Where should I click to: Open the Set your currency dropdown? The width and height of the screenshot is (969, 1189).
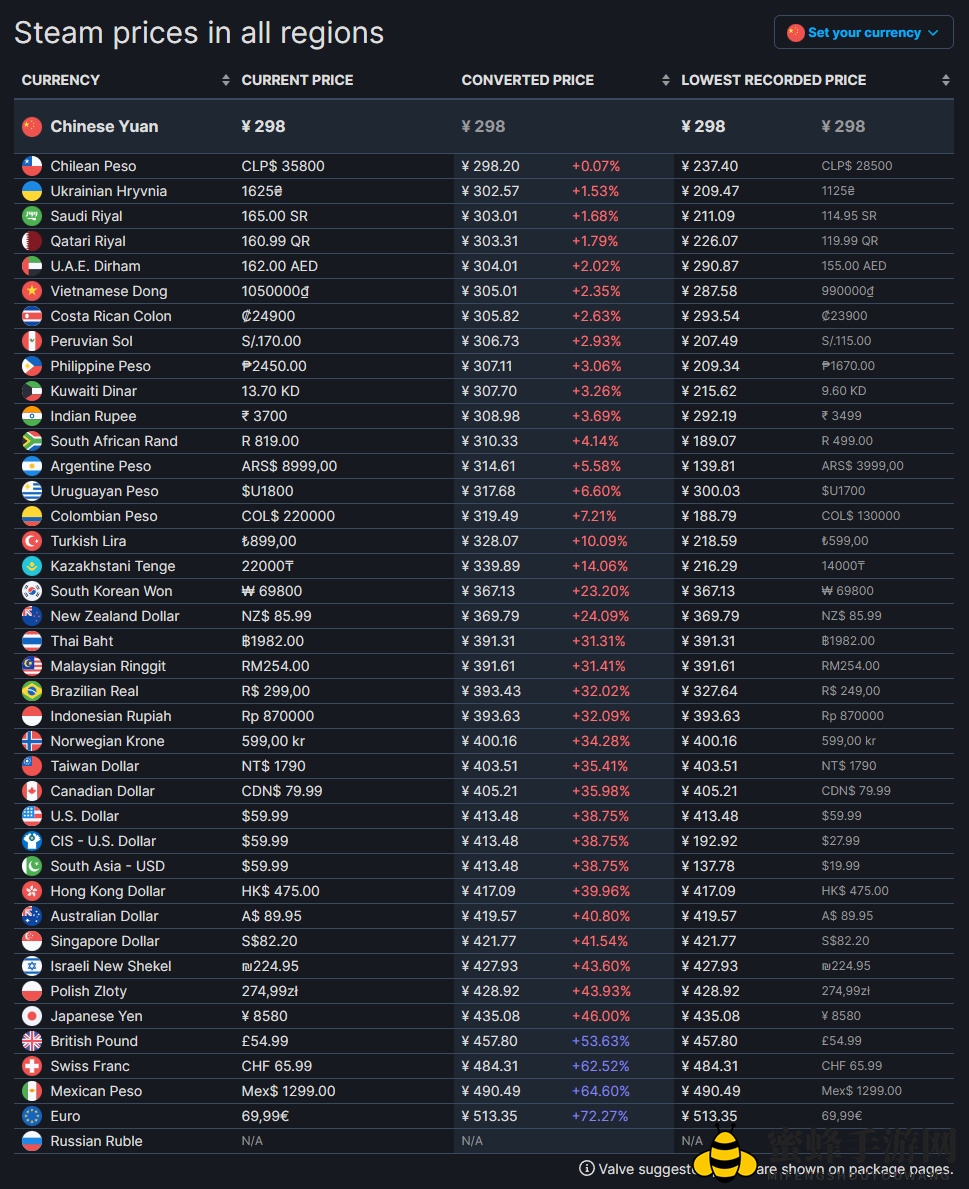click(x=864, y=33)
